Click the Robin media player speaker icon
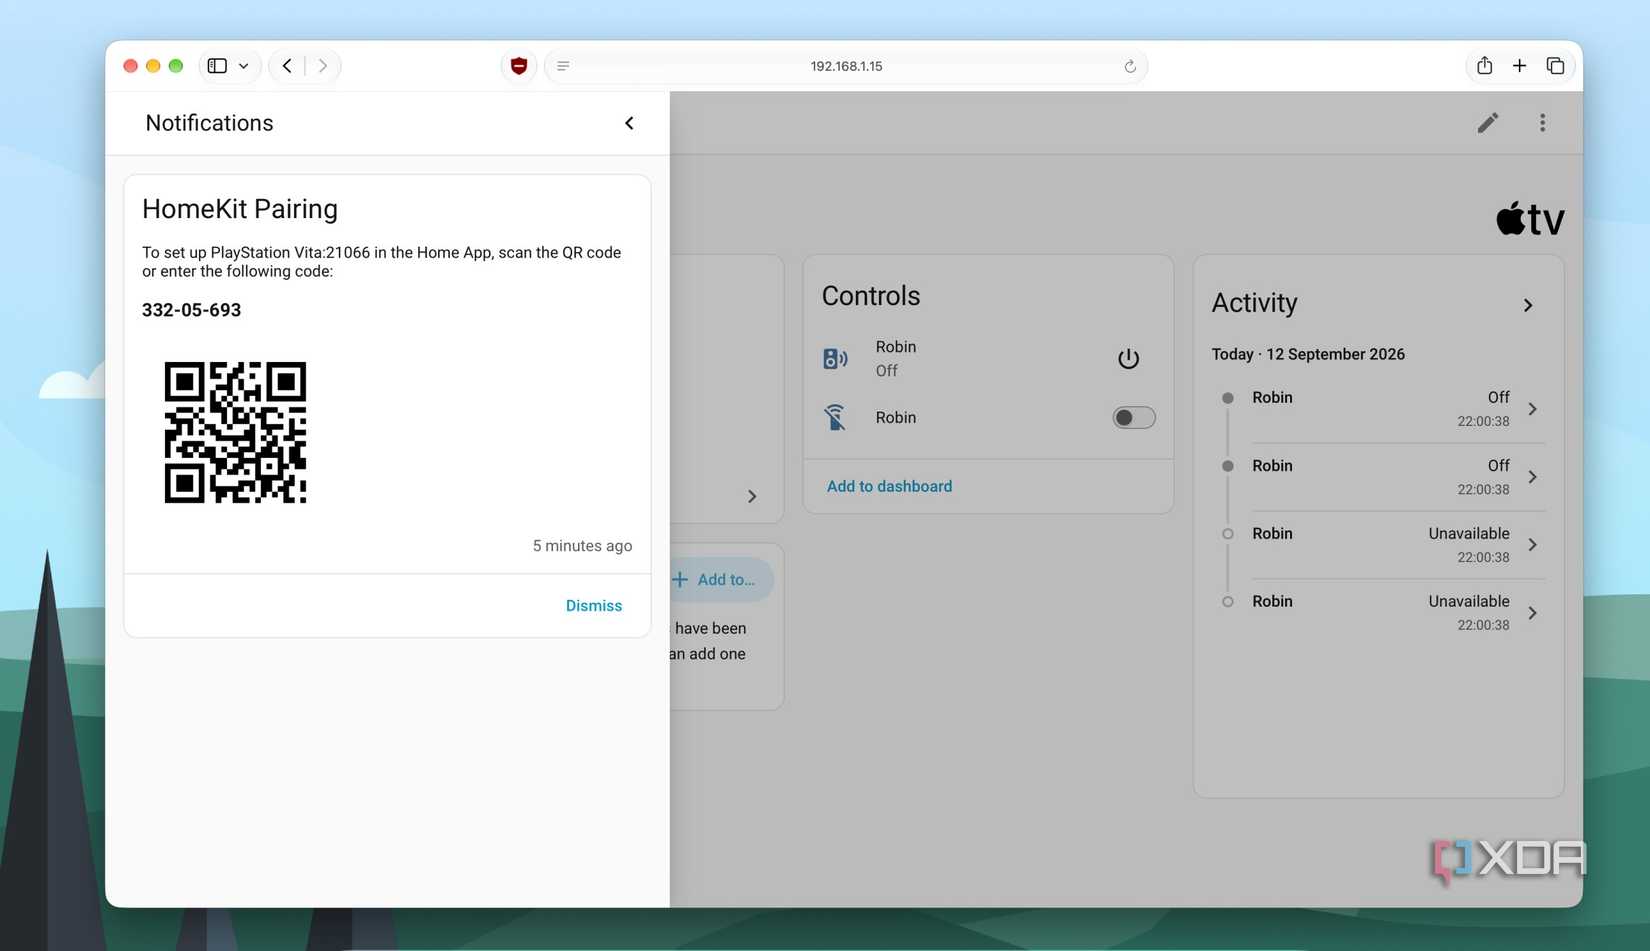 (x=835, y=359)
